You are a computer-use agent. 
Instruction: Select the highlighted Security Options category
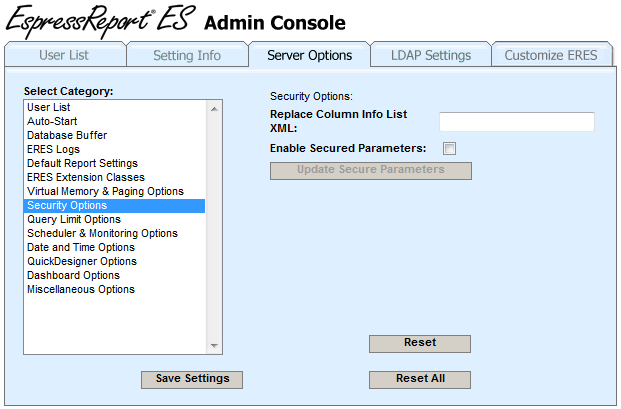[x=114, y=205]
